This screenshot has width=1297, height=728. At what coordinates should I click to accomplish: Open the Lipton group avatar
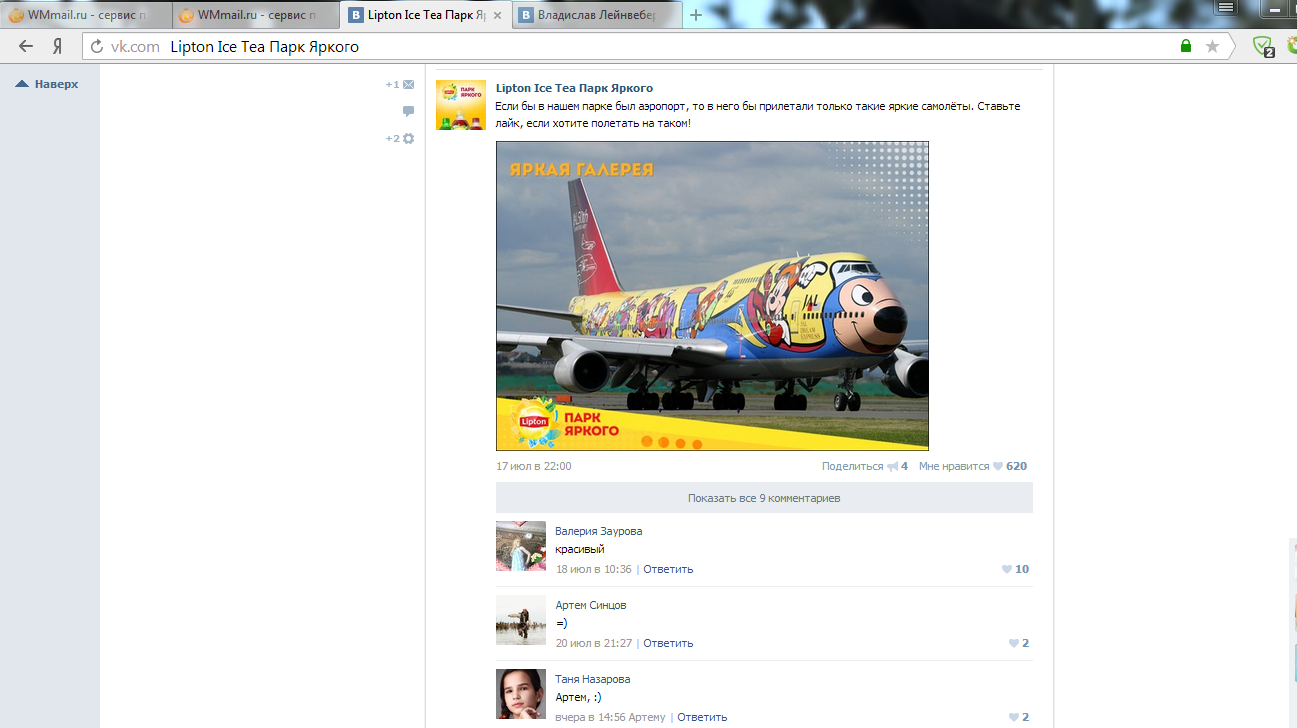point(461,105)
